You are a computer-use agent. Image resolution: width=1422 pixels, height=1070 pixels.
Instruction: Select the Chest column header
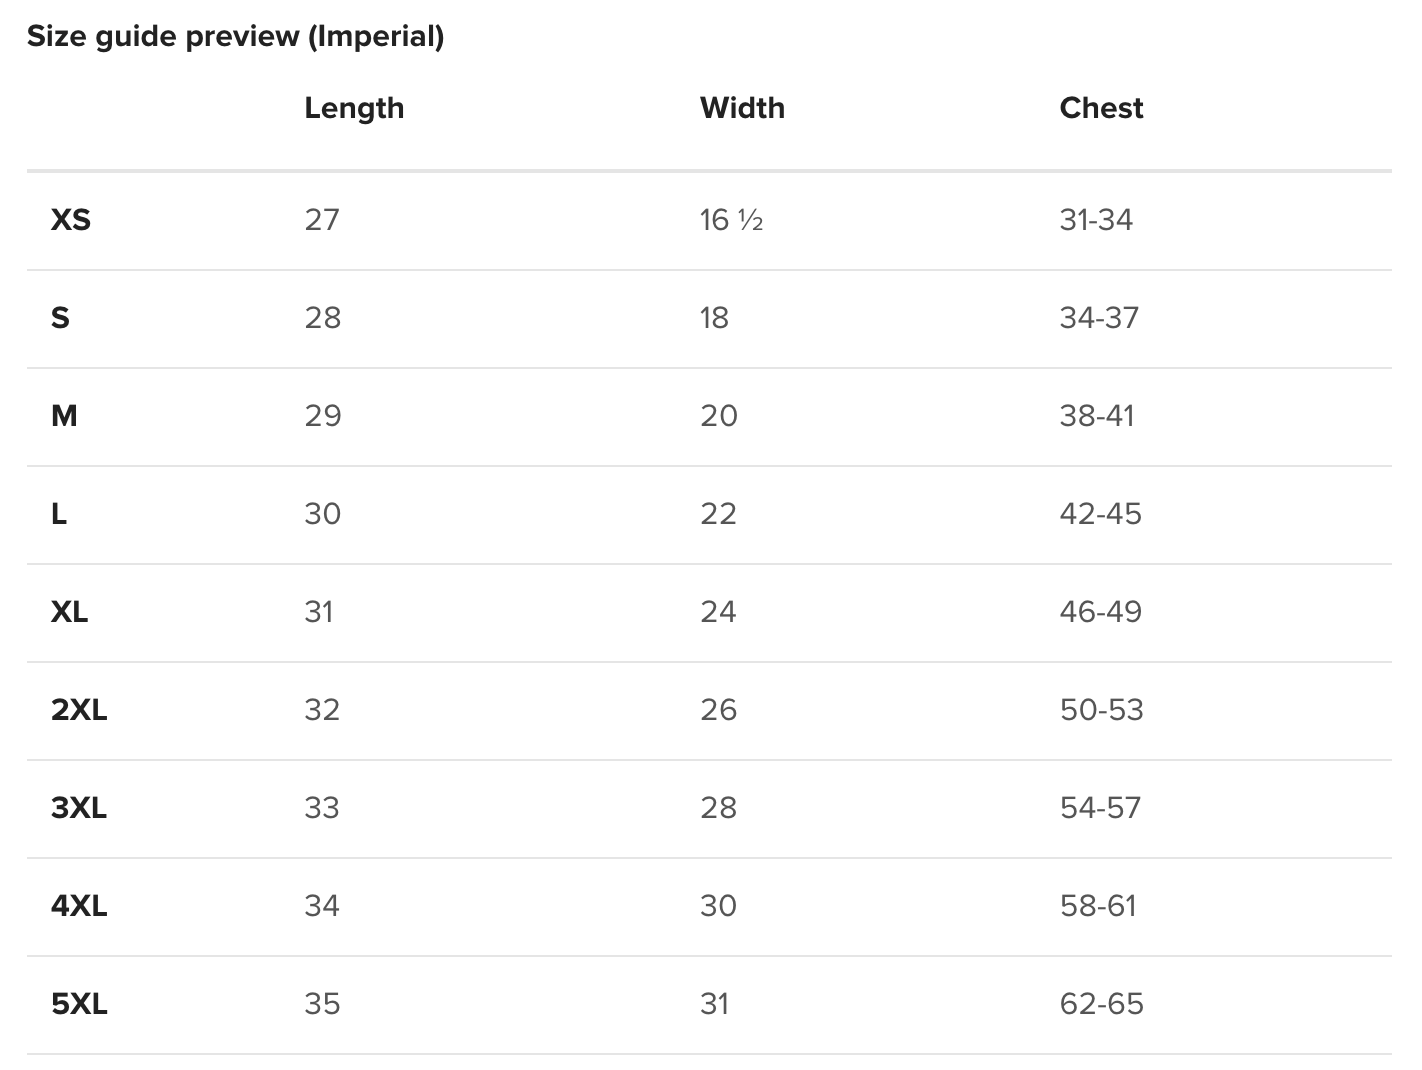tap(1101, 108)
